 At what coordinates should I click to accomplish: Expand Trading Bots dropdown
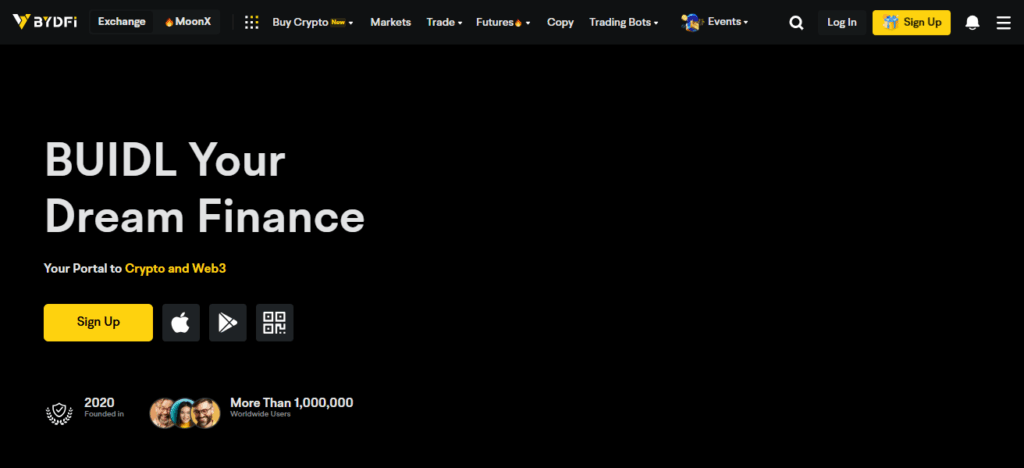623,22
